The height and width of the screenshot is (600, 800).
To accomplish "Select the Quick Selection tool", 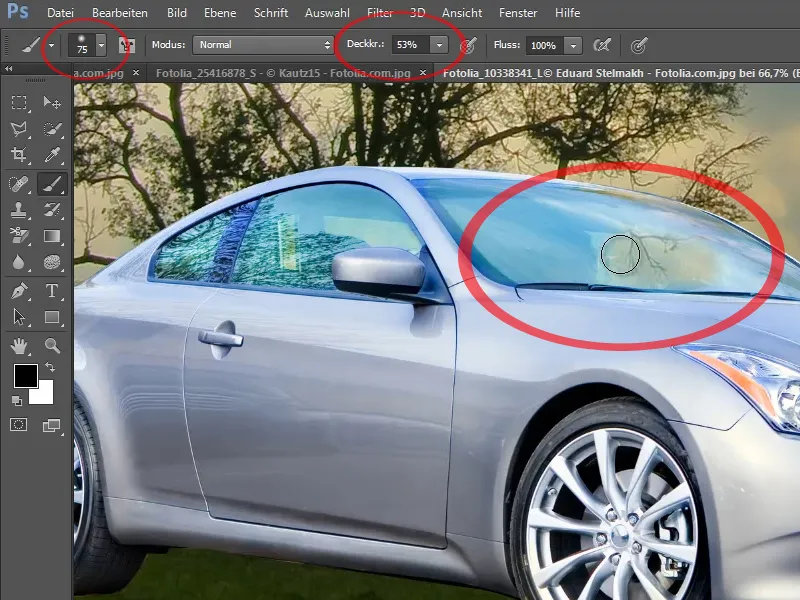I will pos(52,129).
